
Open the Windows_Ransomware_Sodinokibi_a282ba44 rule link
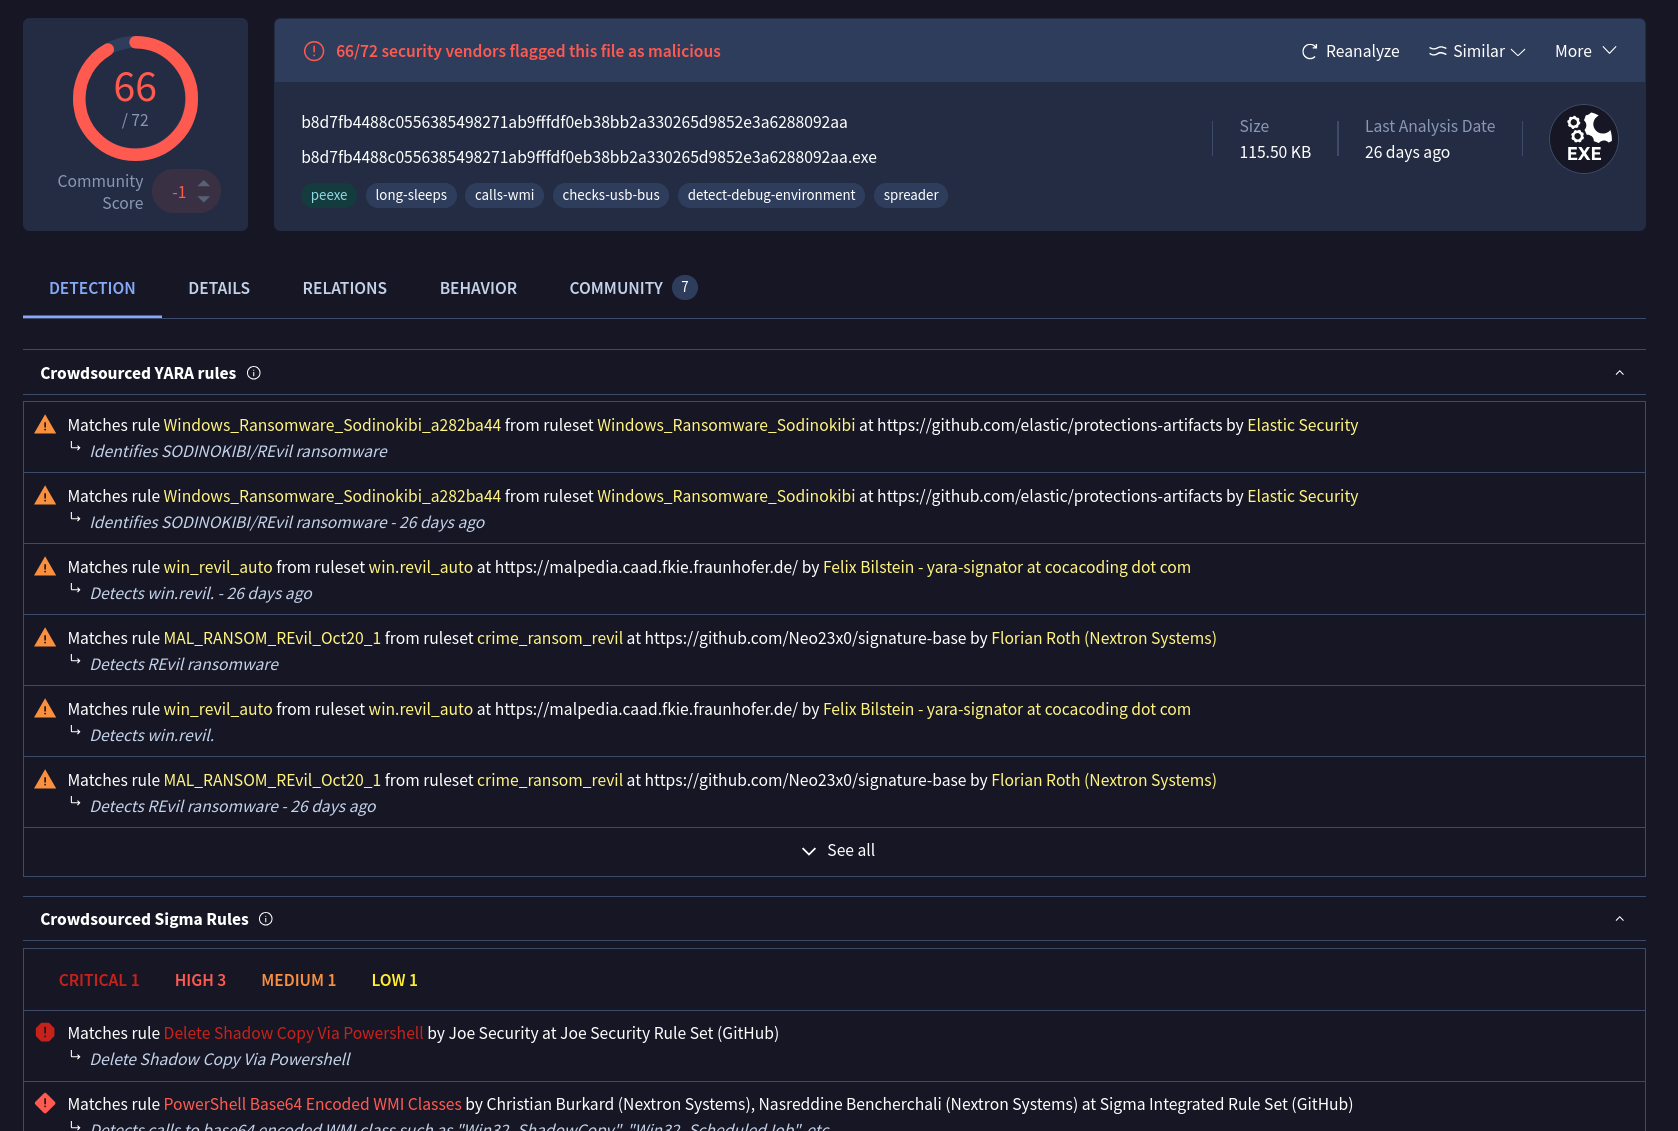[332, 425]
